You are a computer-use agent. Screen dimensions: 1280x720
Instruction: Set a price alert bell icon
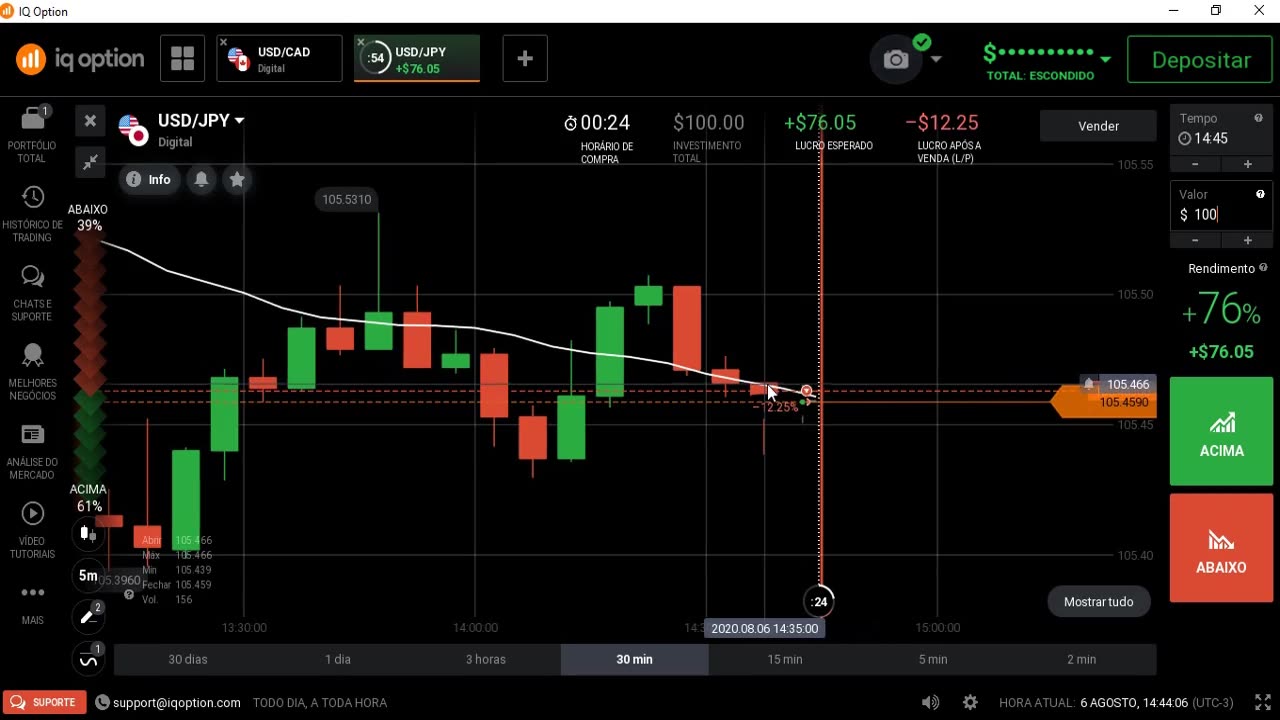click(201, 179)
